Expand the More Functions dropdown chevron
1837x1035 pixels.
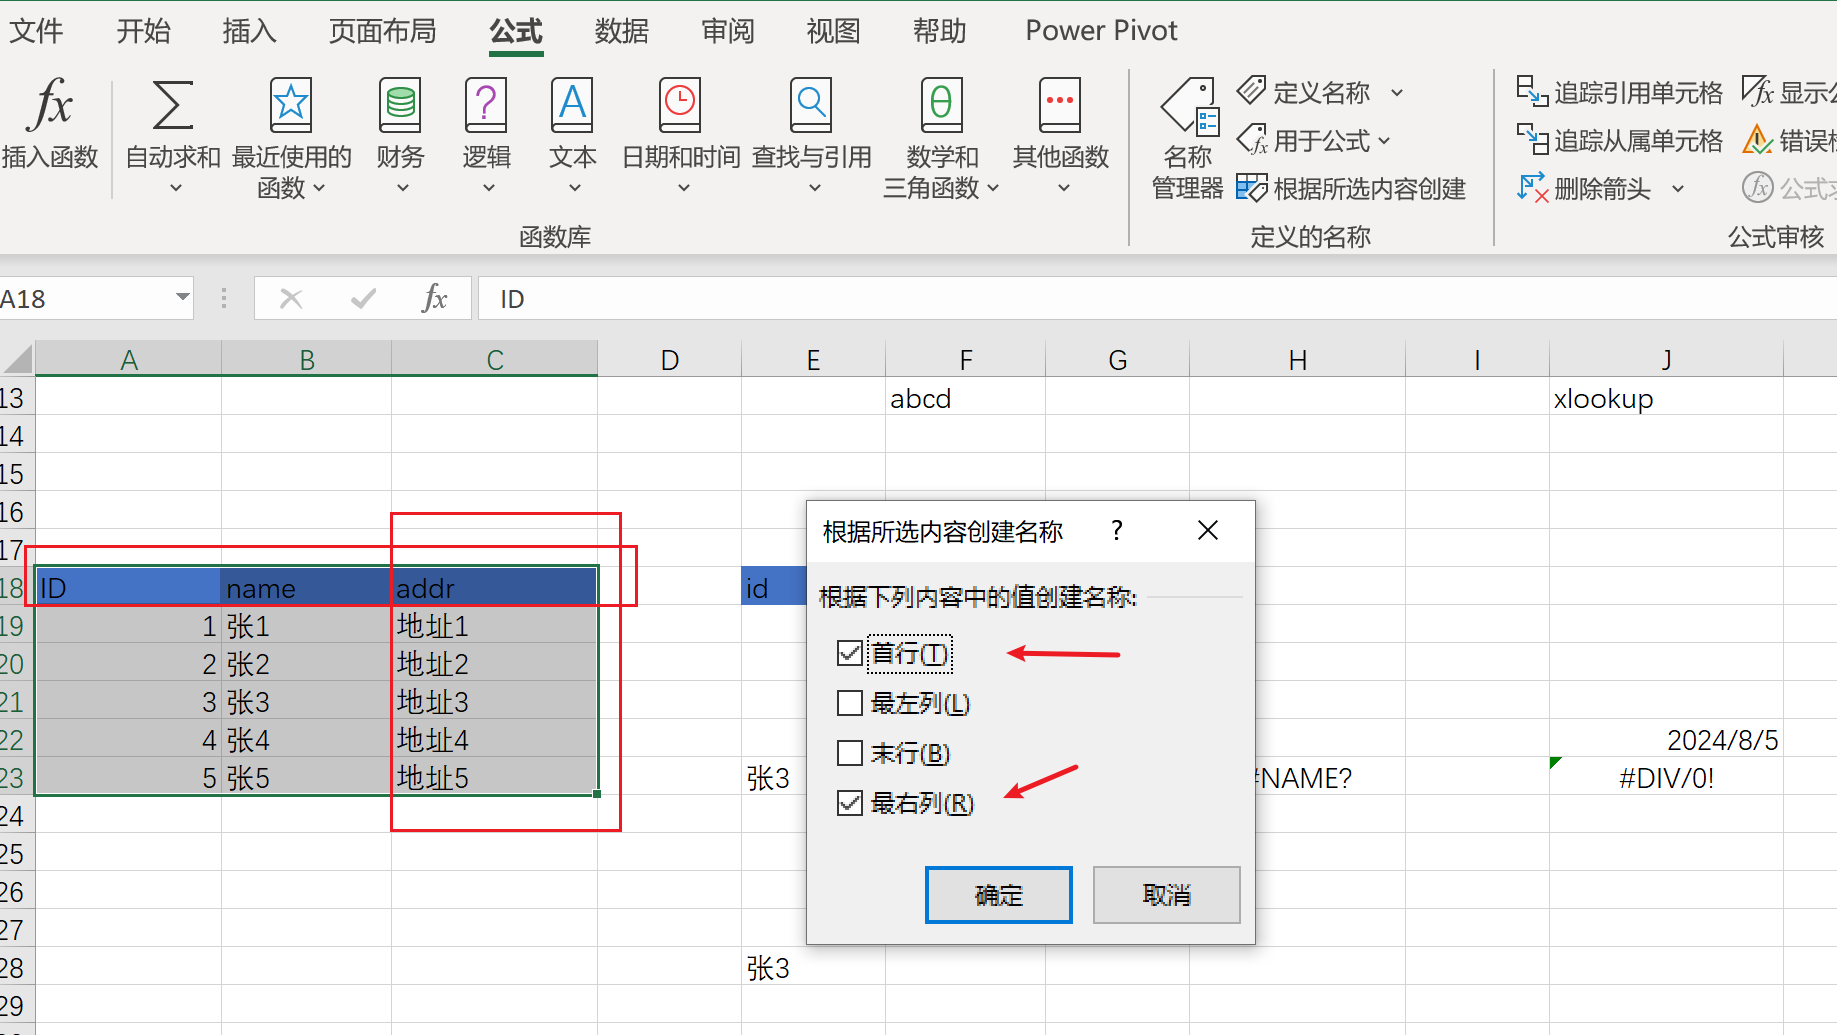[x=1064, y=188]
